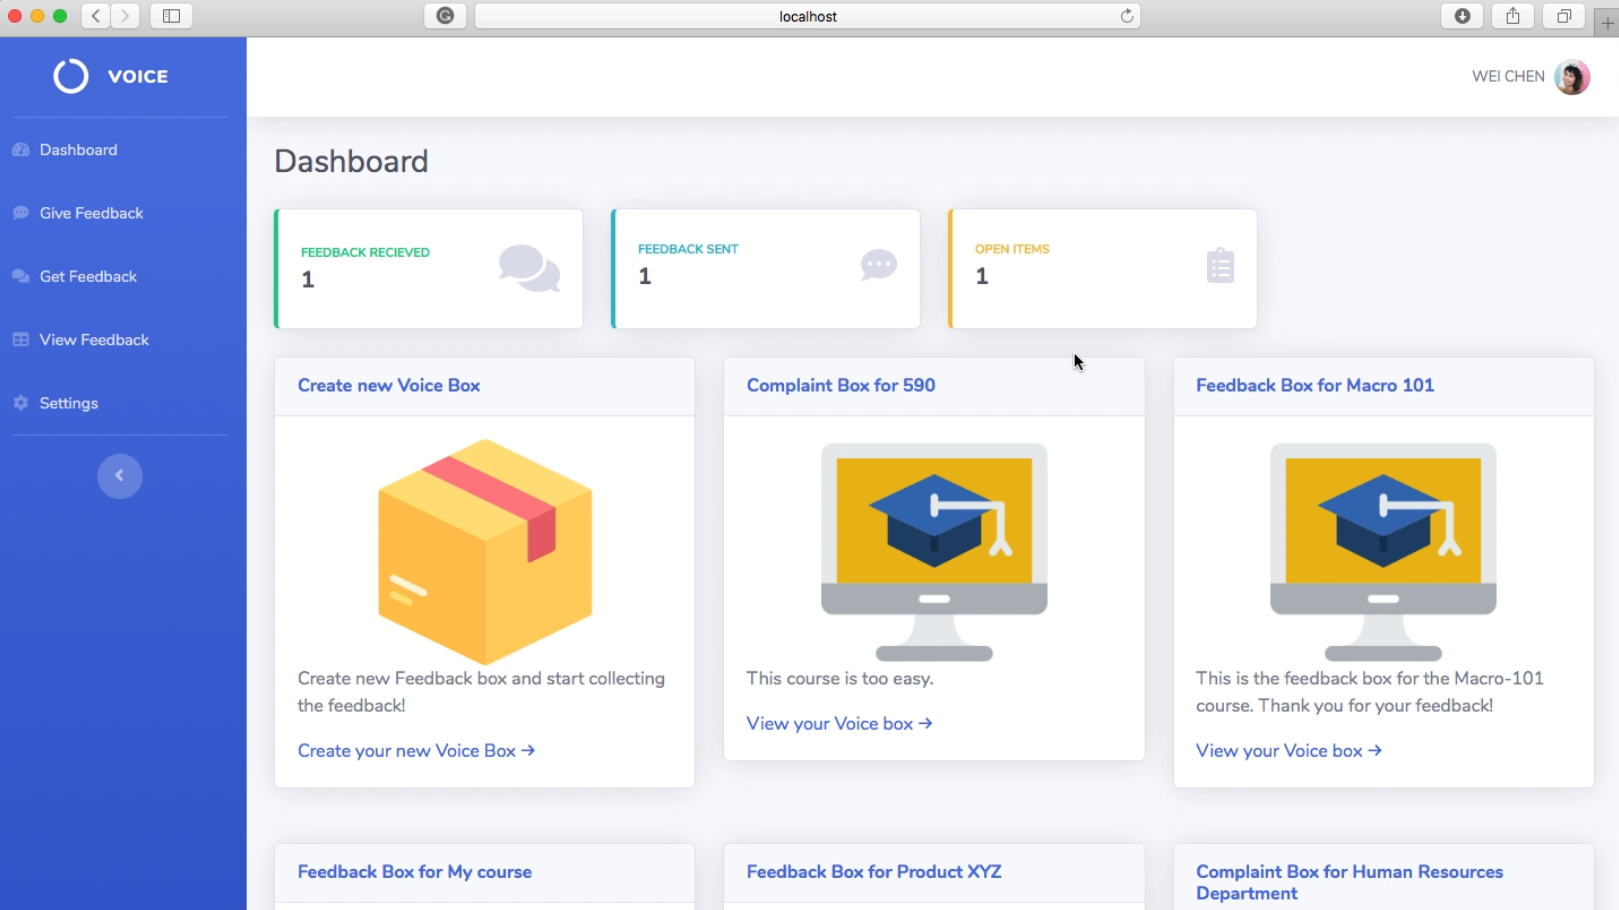This screenshot has width=1619, height=910.
Task: Click the Grammarly extension icon in toolbar
Action: 445,16
